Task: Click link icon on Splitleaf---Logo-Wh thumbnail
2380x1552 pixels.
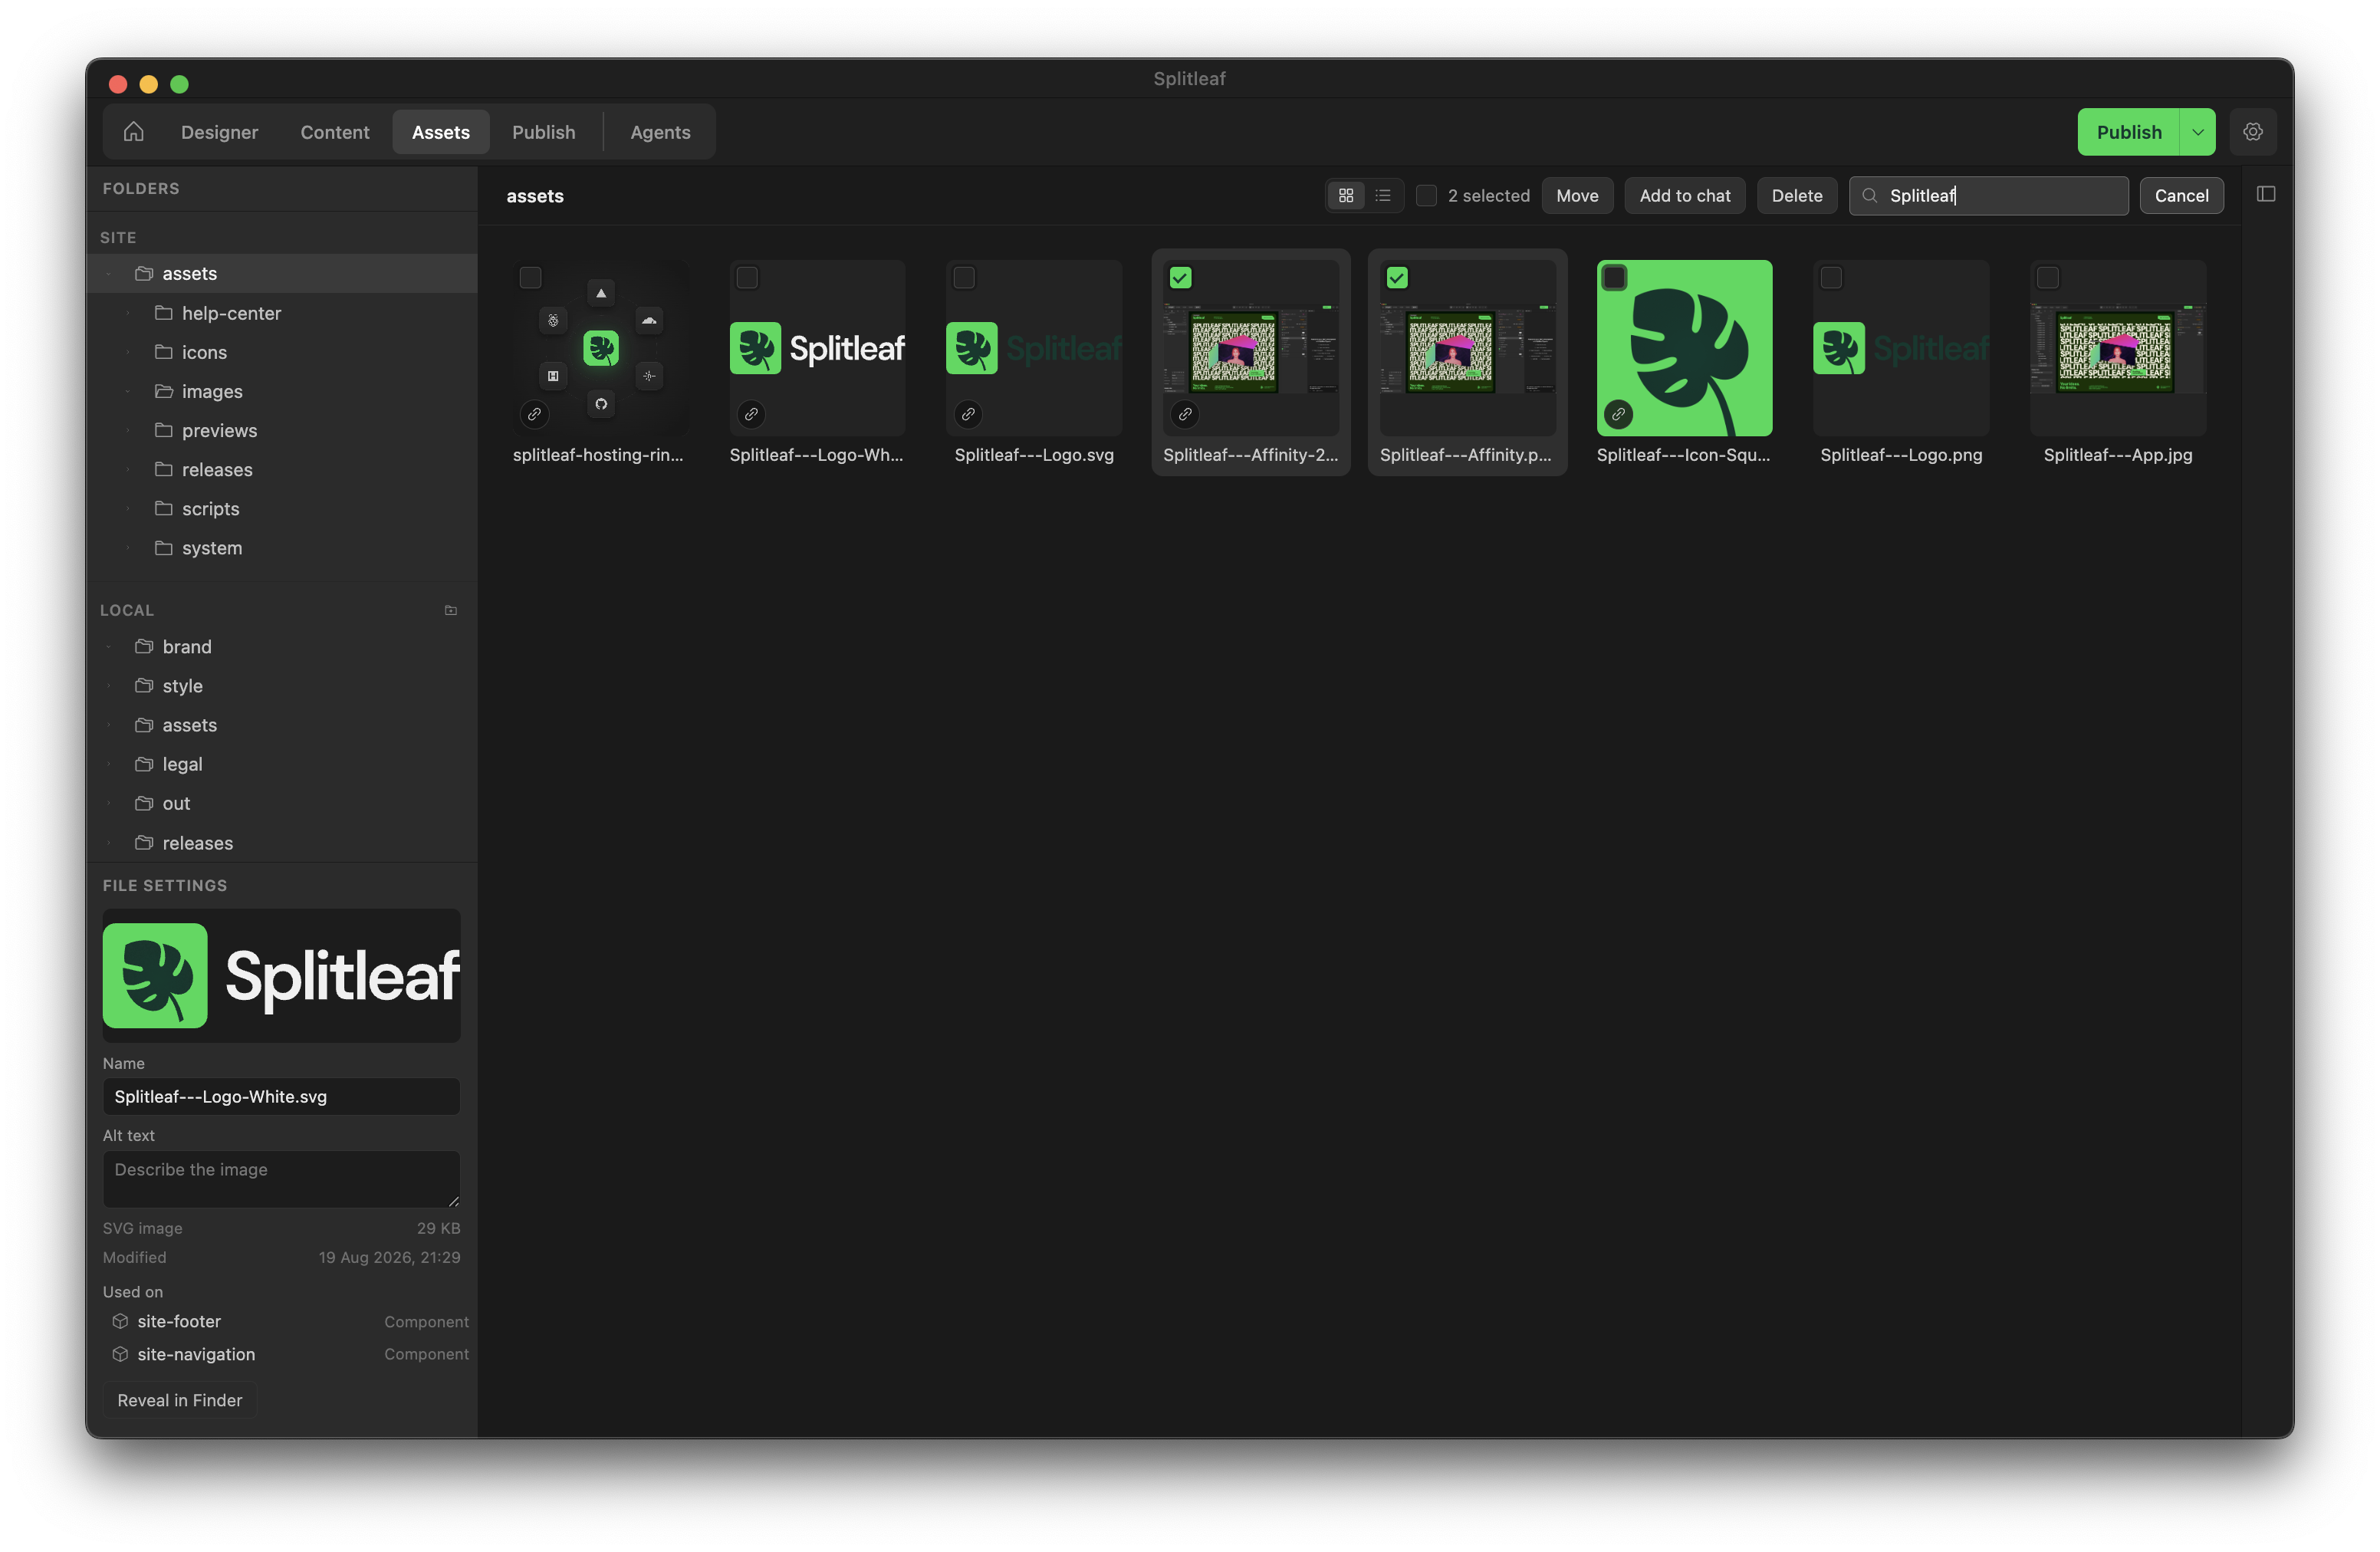Action: (751, 414)
